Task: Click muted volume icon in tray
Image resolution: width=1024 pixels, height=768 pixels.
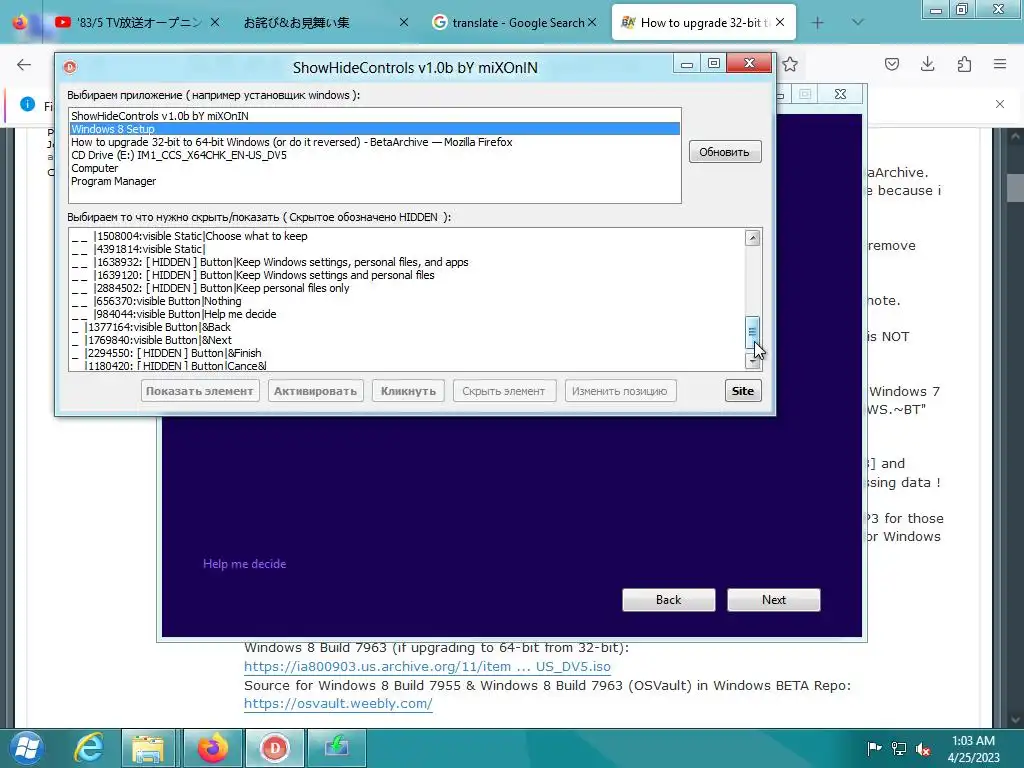Action: coord(923,748)
